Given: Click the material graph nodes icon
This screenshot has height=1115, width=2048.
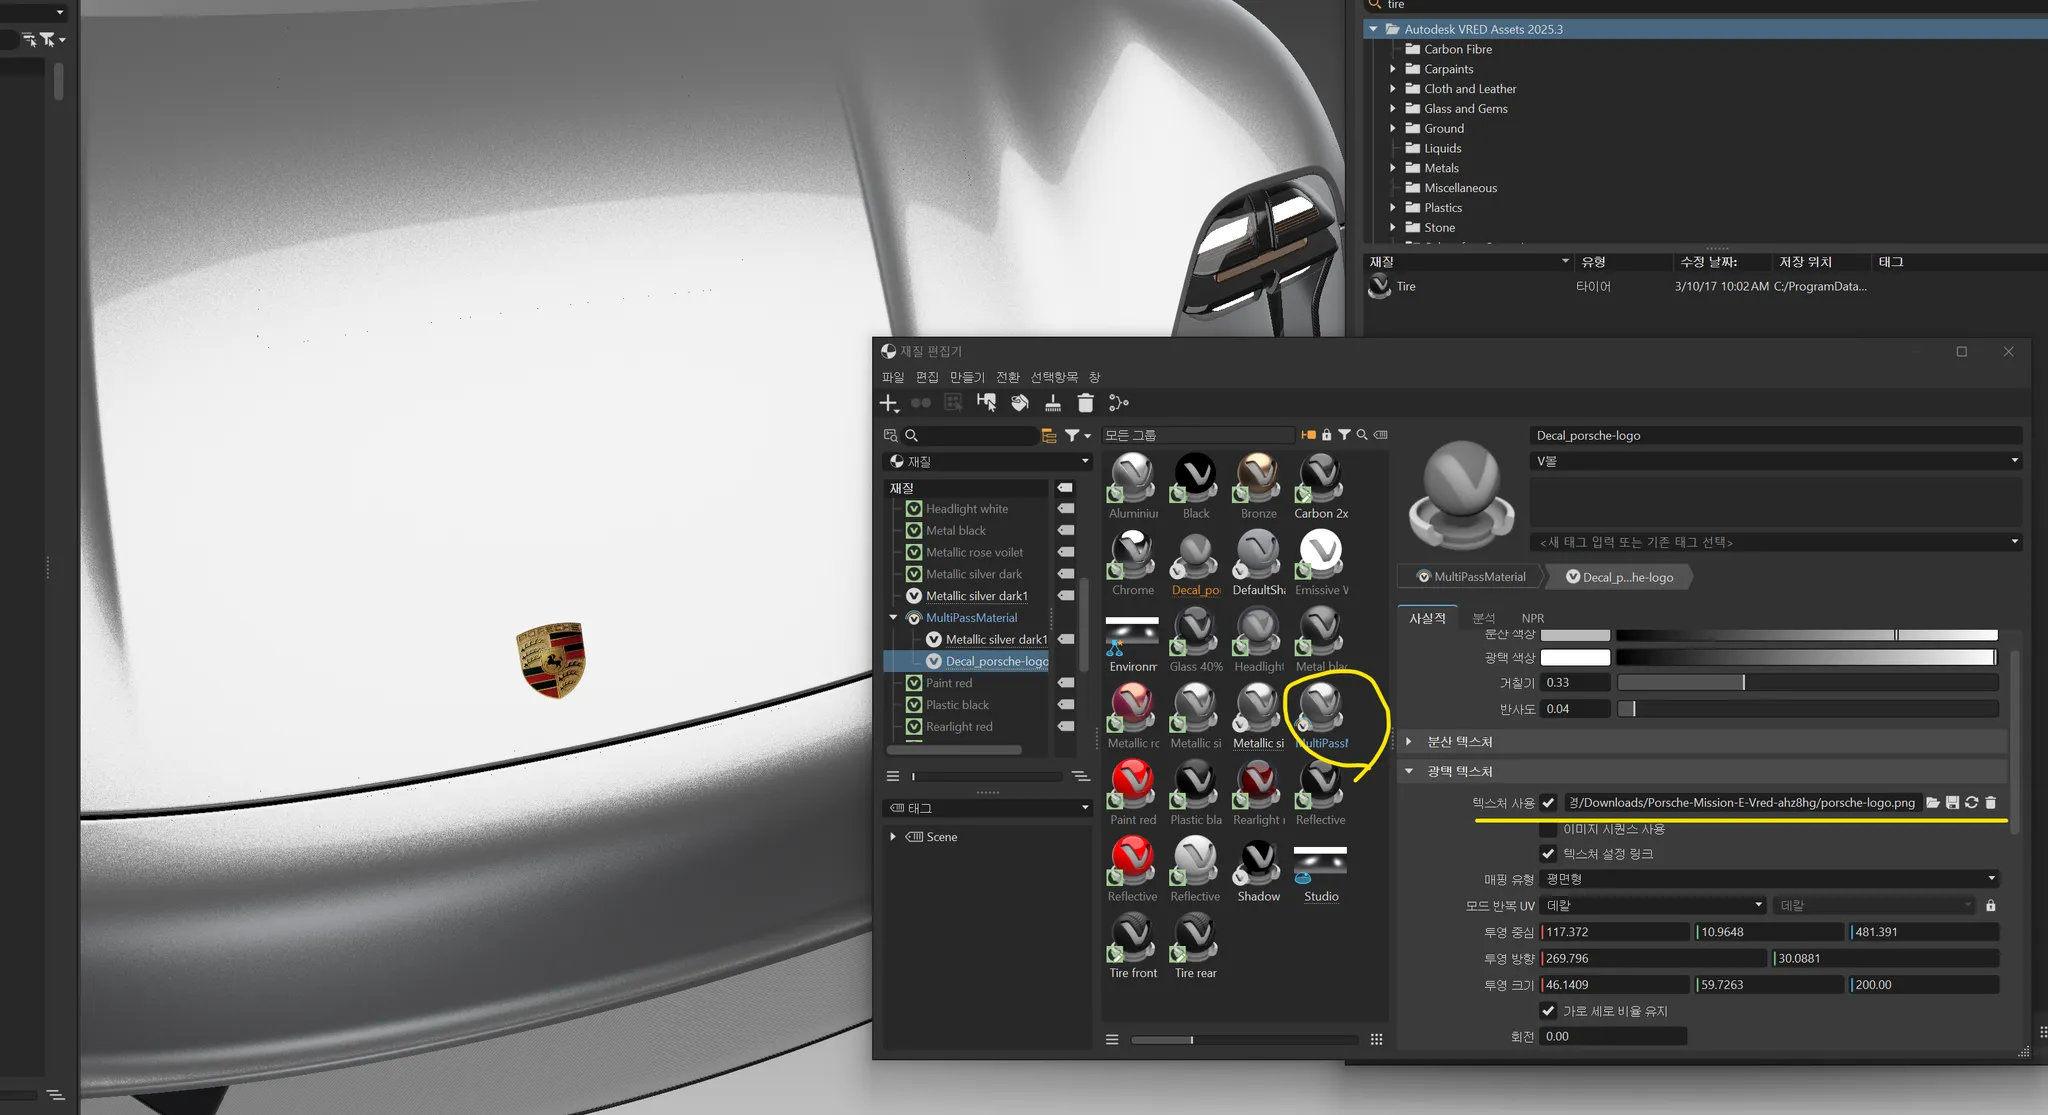Looking at the screenshot, I should point(1118,403).
